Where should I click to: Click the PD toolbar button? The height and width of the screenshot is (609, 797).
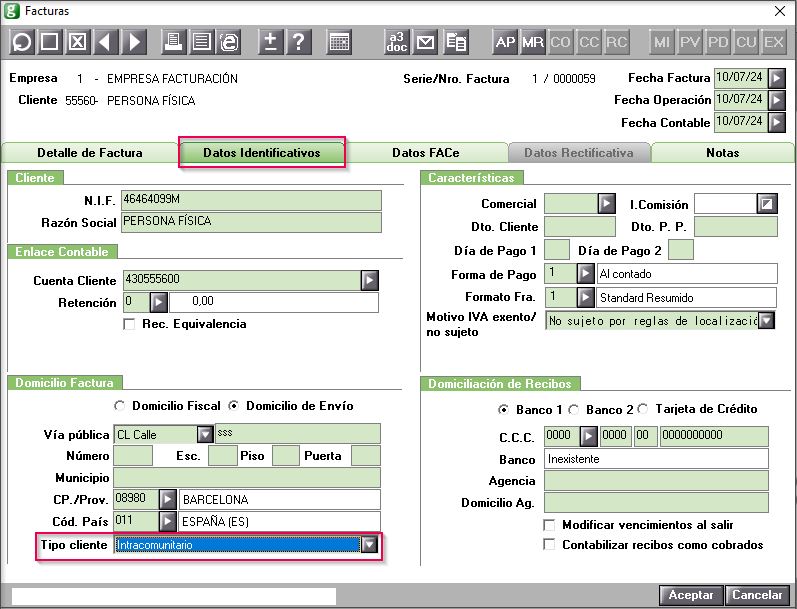pos(718,42)
